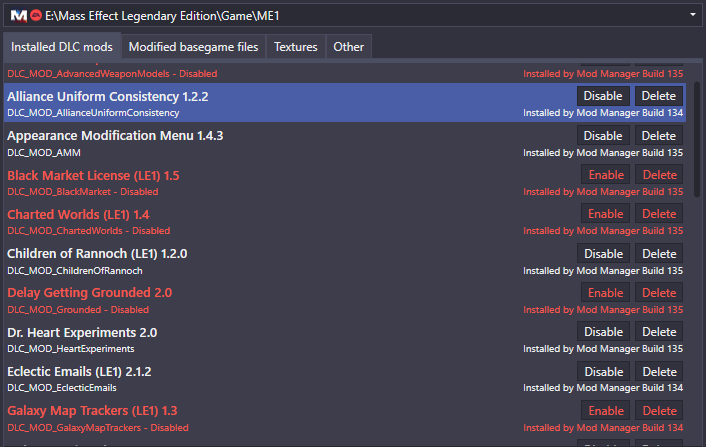Click DLC_MOD_EclecticEmails folder name
Viewport: 706px width, 447px height.
click(62, 388)
